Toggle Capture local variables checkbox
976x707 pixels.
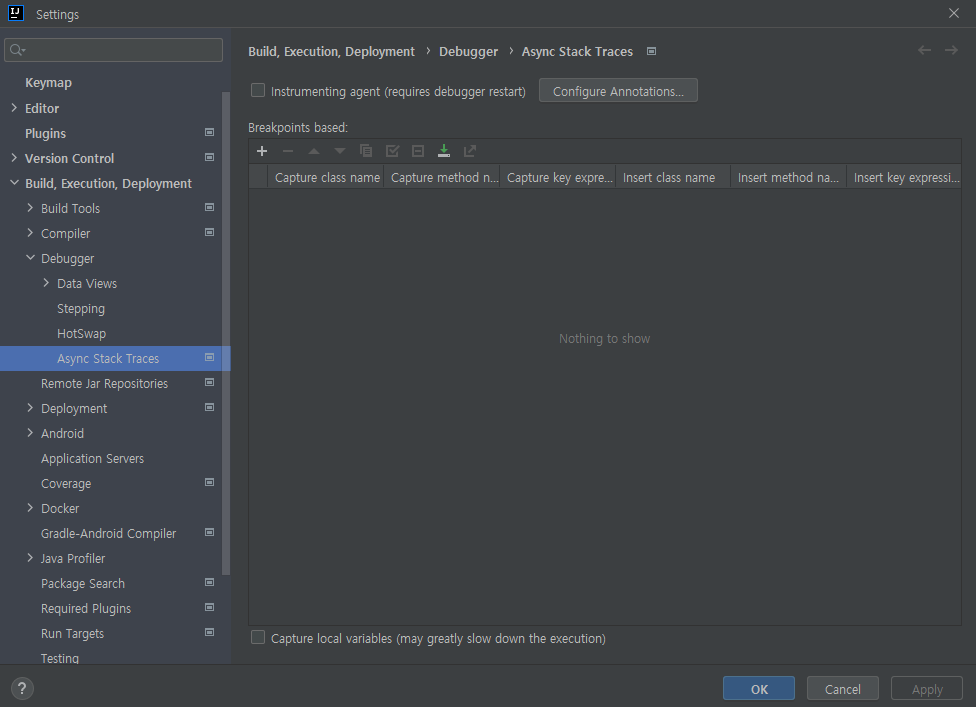click(258, 638)
